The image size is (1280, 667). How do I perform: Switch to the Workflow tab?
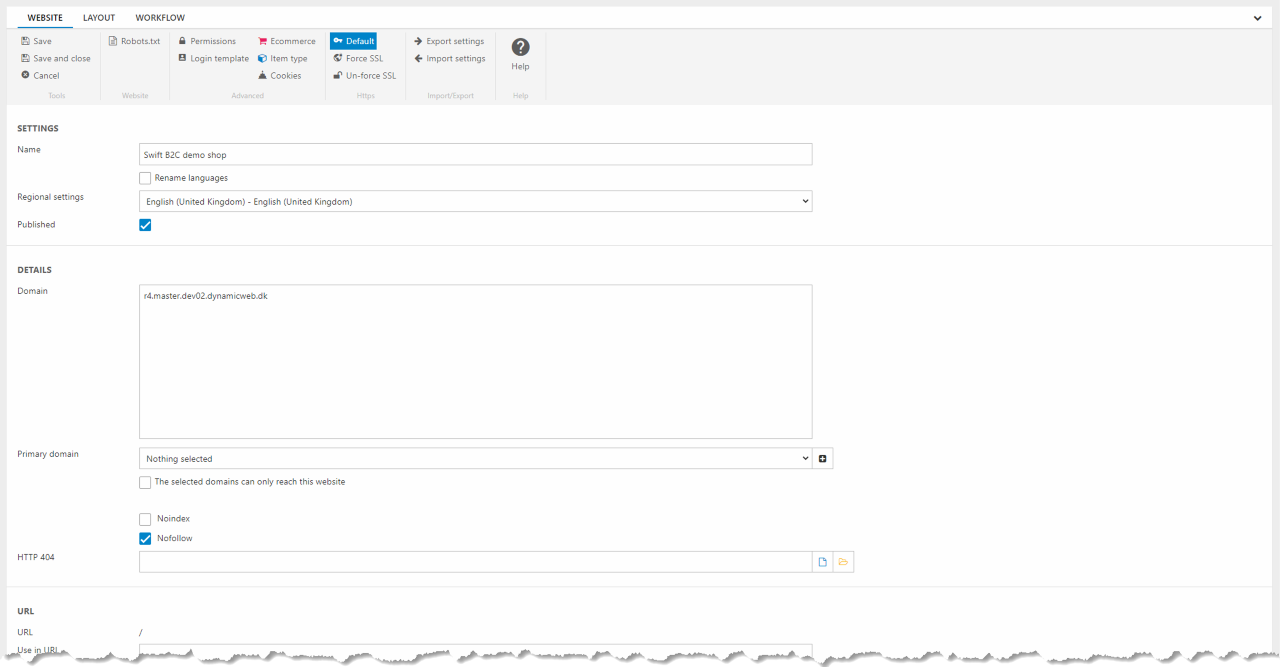[160, 18]
